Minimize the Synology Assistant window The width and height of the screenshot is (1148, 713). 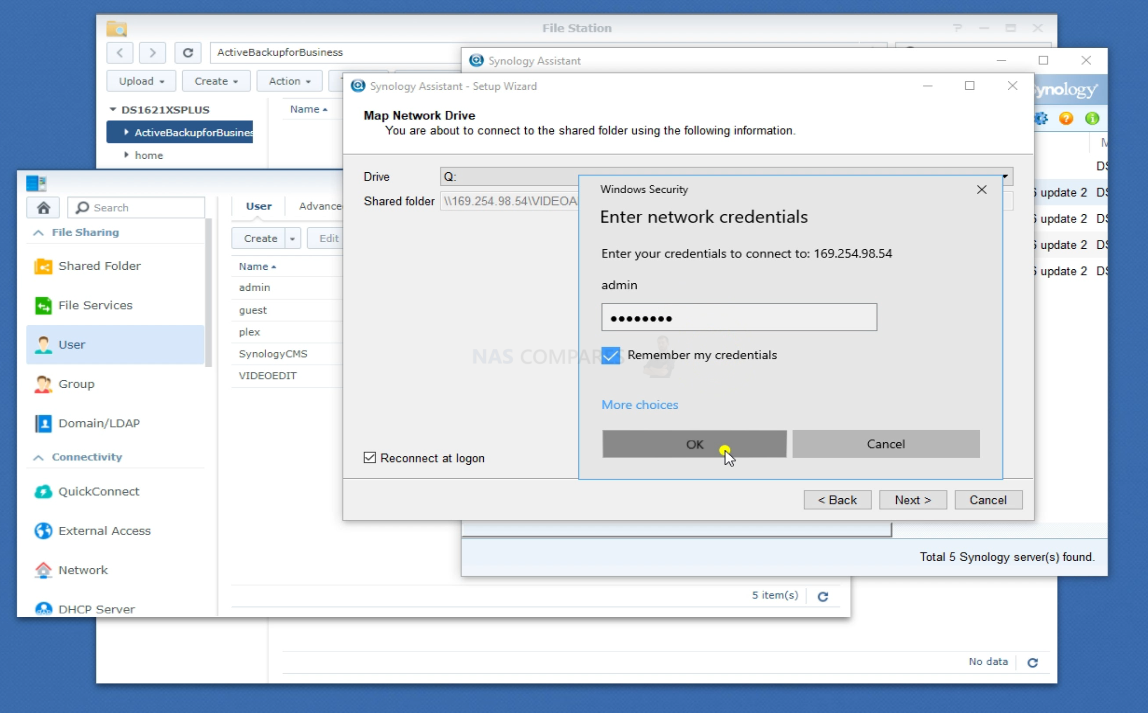click(x=1002, y=61)
